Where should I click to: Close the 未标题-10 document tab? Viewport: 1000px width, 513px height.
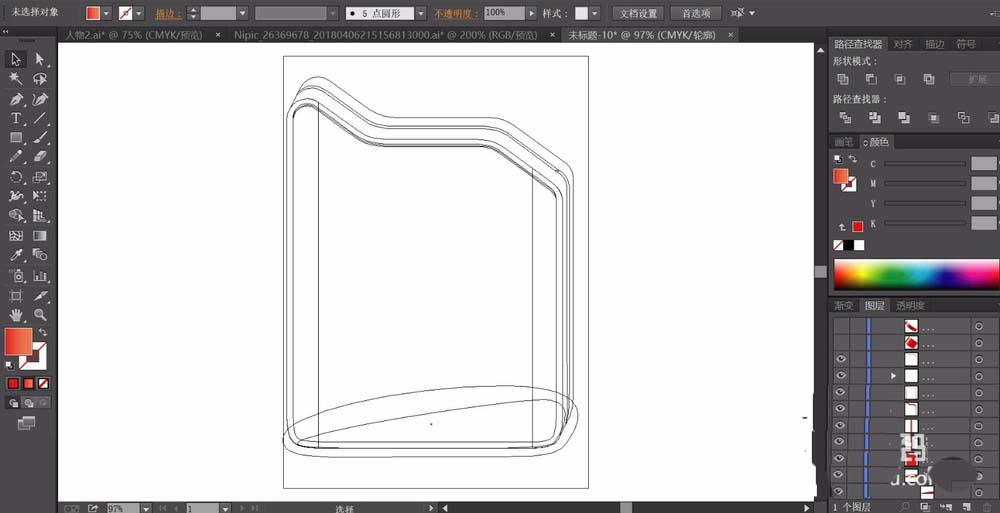730,35
